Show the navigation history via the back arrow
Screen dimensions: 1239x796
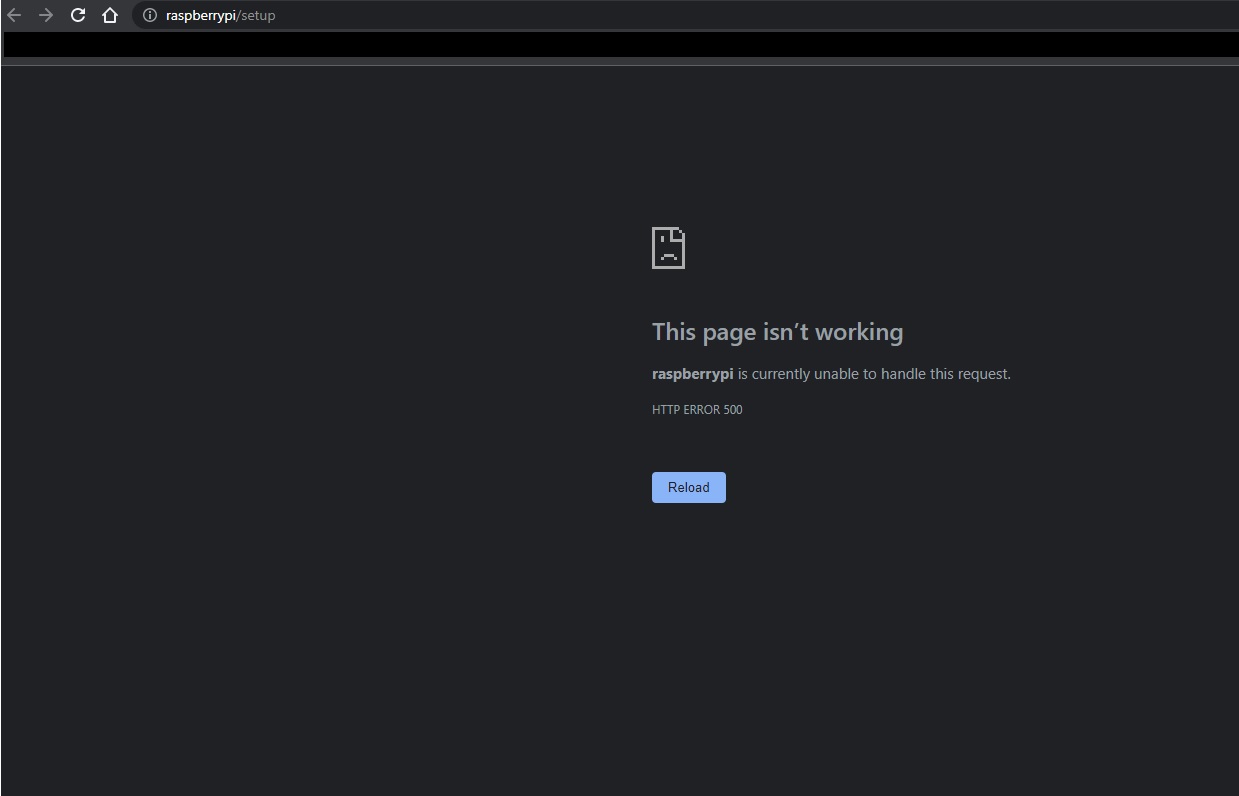(14, 15)
